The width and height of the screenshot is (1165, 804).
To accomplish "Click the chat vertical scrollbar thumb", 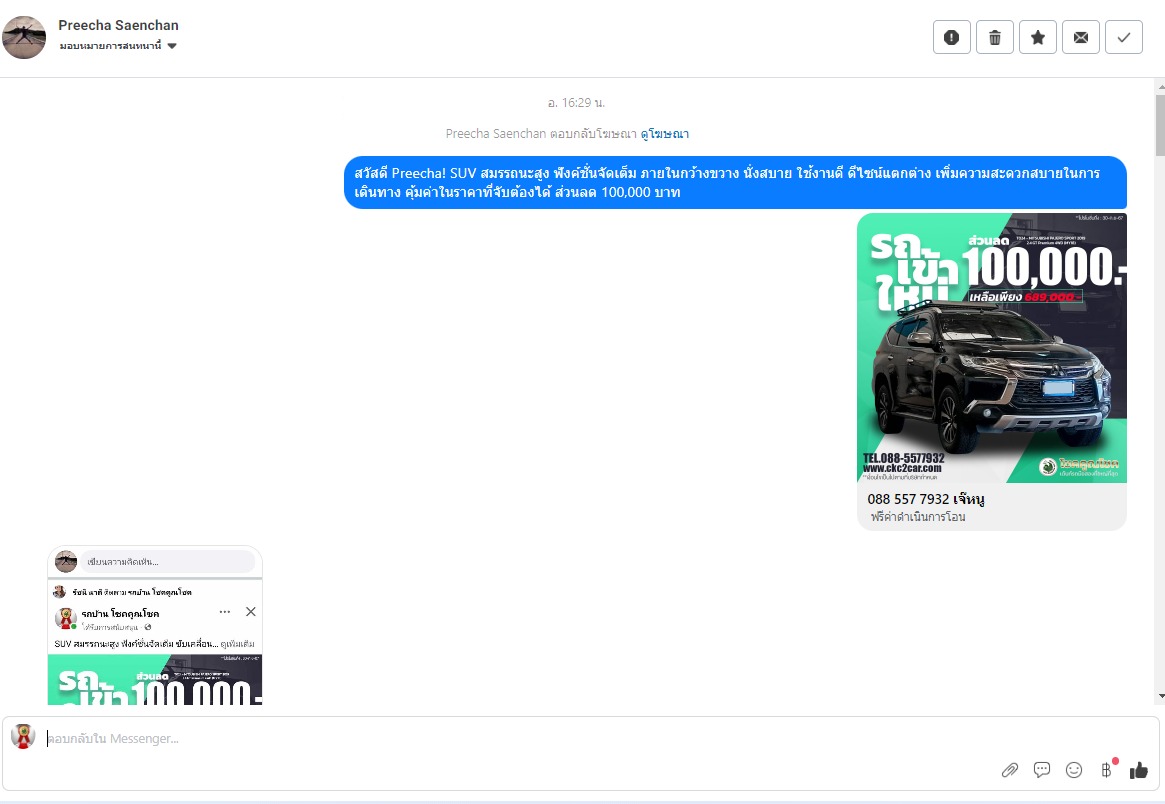I will pos(1160,125).
